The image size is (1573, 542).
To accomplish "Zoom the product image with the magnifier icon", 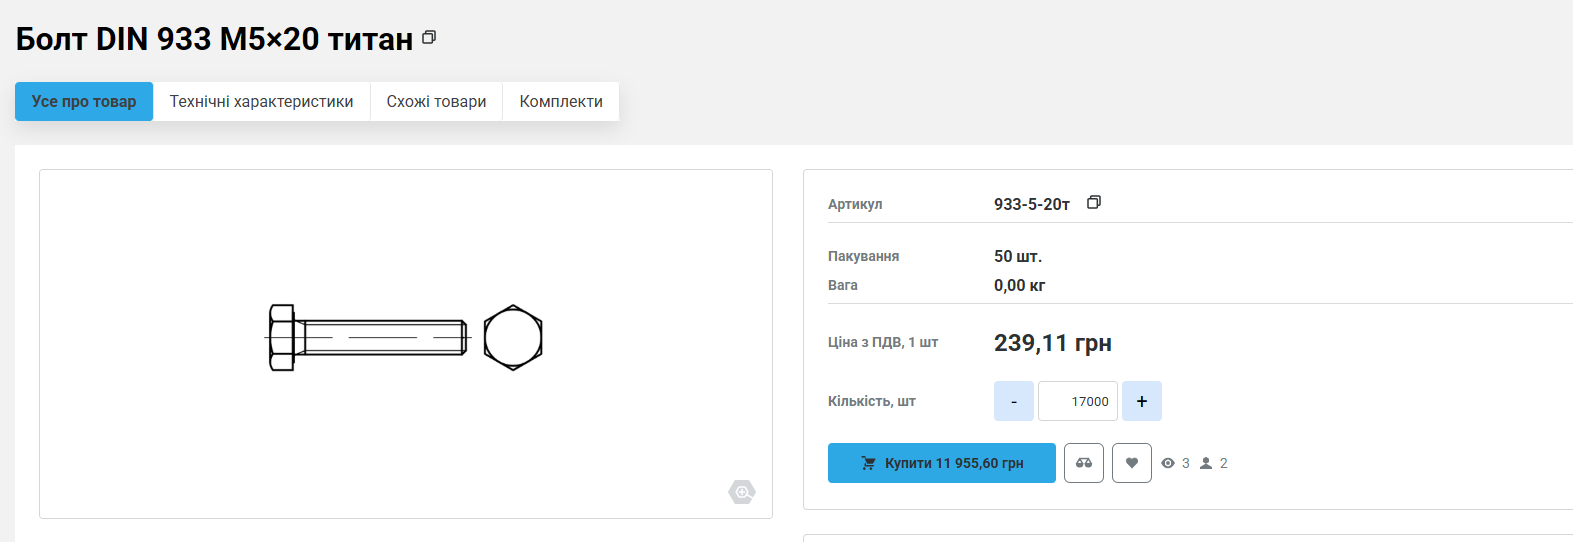I will pos(742,492).
